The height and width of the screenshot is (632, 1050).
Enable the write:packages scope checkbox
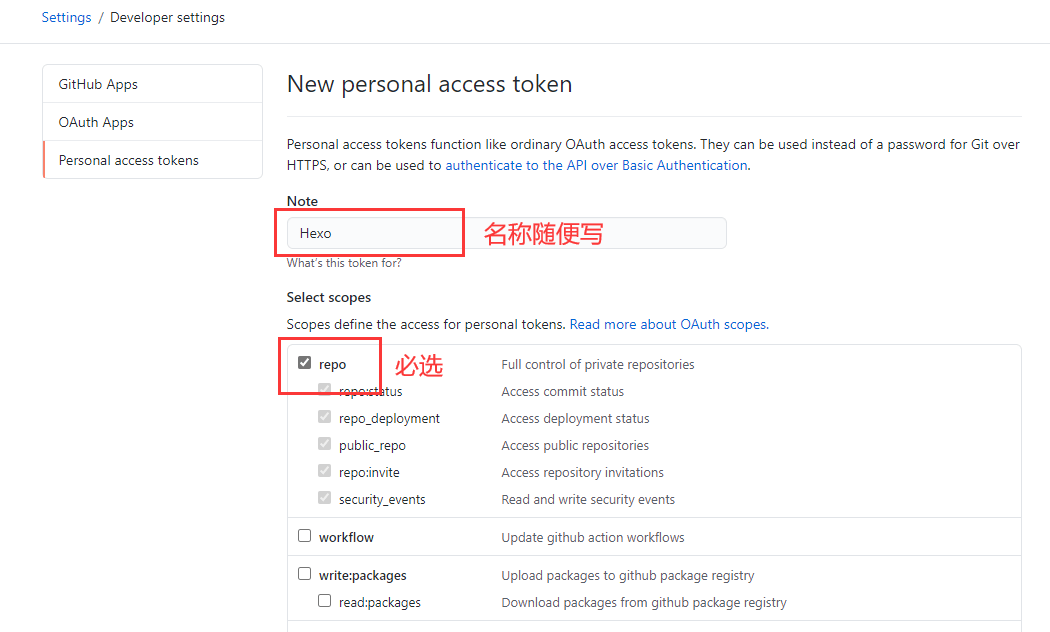tap(305, 574)
